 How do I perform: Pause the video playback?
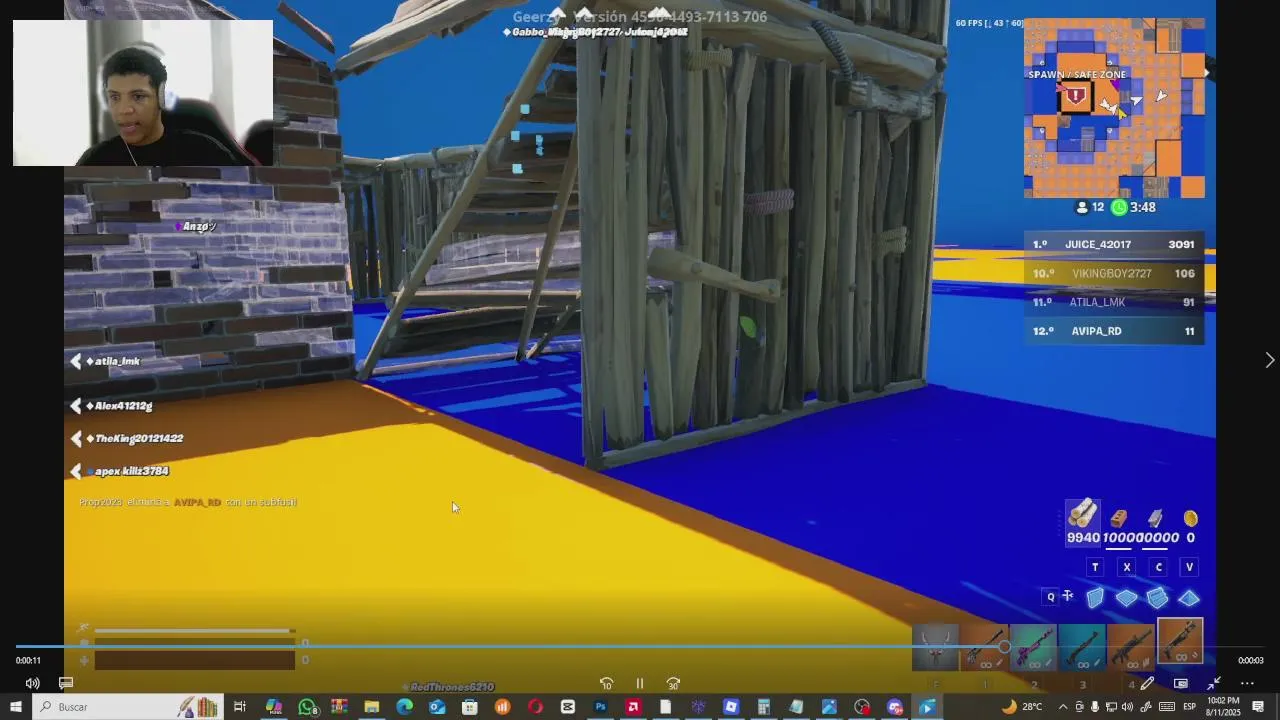tap(640, 684)
